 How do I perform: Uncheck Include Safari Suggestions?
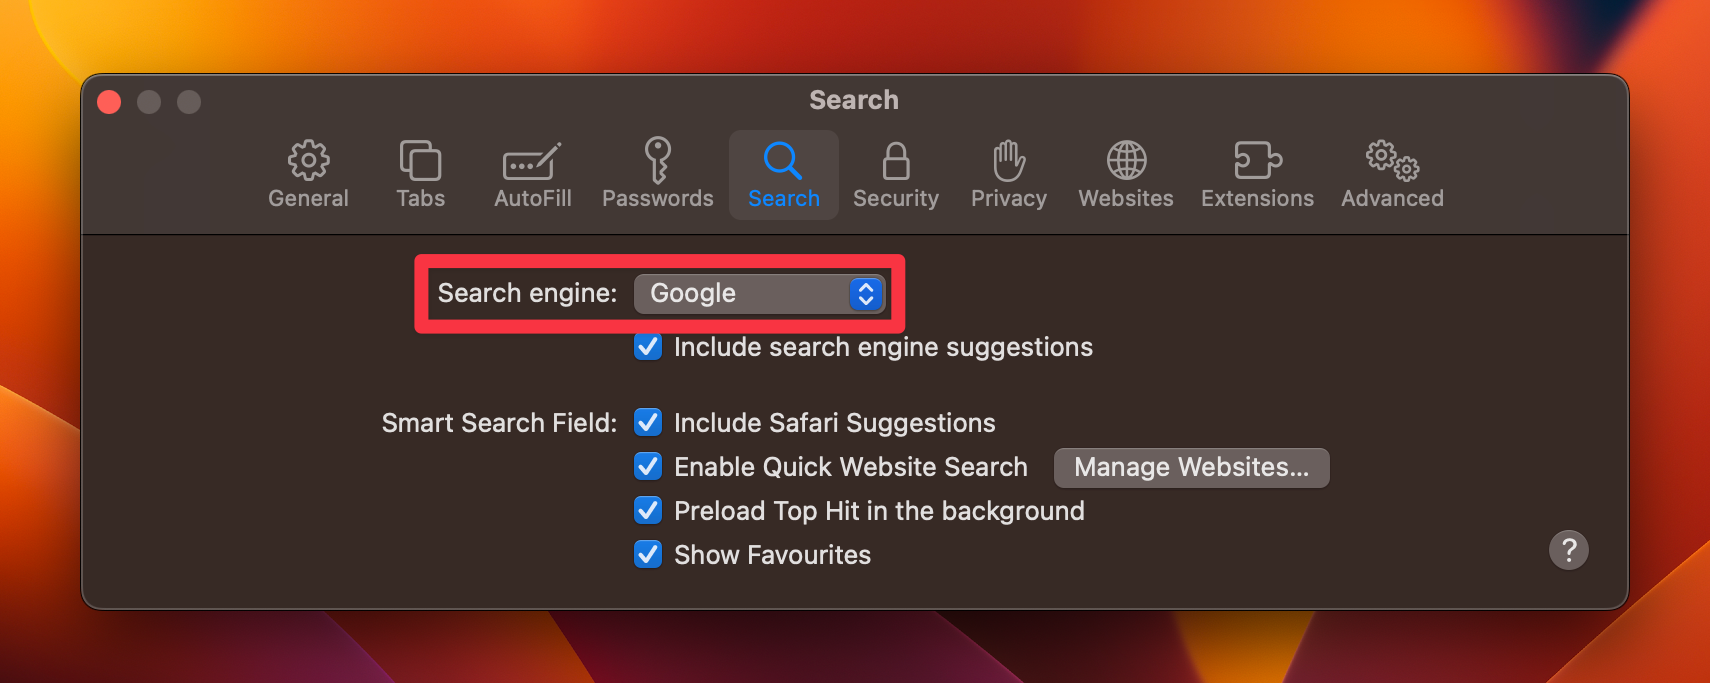click(x=648, y=422)
